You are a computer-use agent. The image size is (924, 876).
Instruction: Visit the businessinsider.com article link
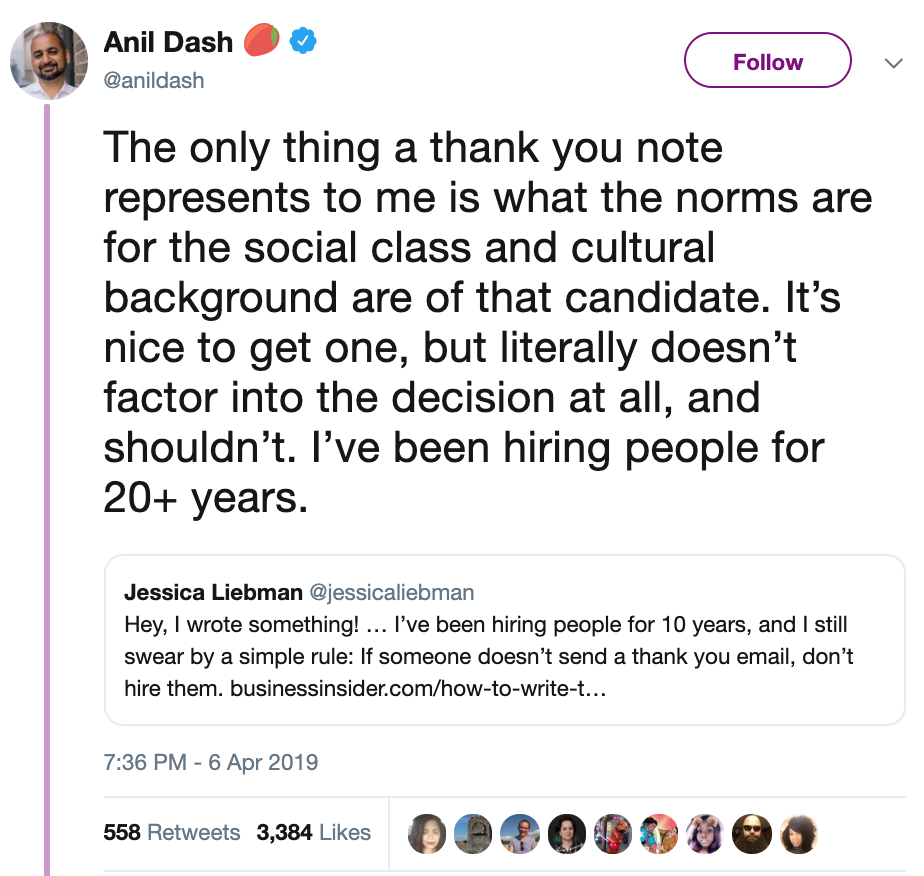[x=418, y=688]
